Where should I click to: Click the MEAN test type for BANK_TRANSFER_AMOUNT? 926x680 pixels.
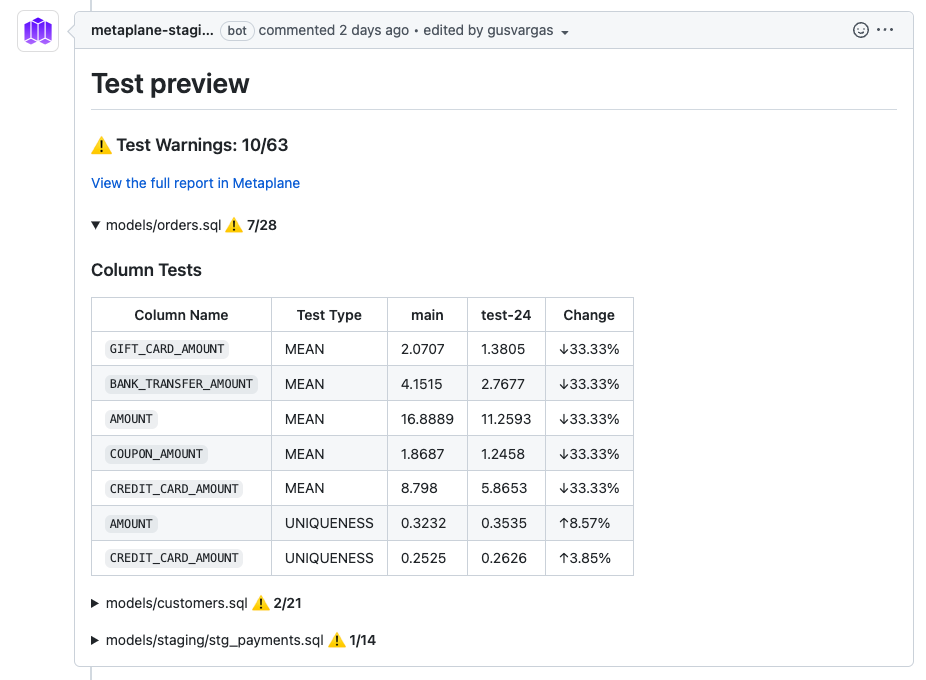coord(304,384)
